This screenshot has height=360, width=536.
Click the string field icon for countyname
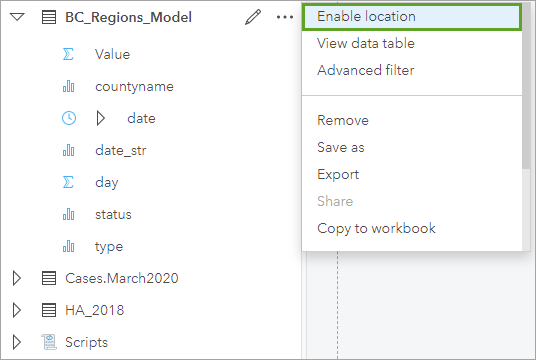[x=68, y=86]
